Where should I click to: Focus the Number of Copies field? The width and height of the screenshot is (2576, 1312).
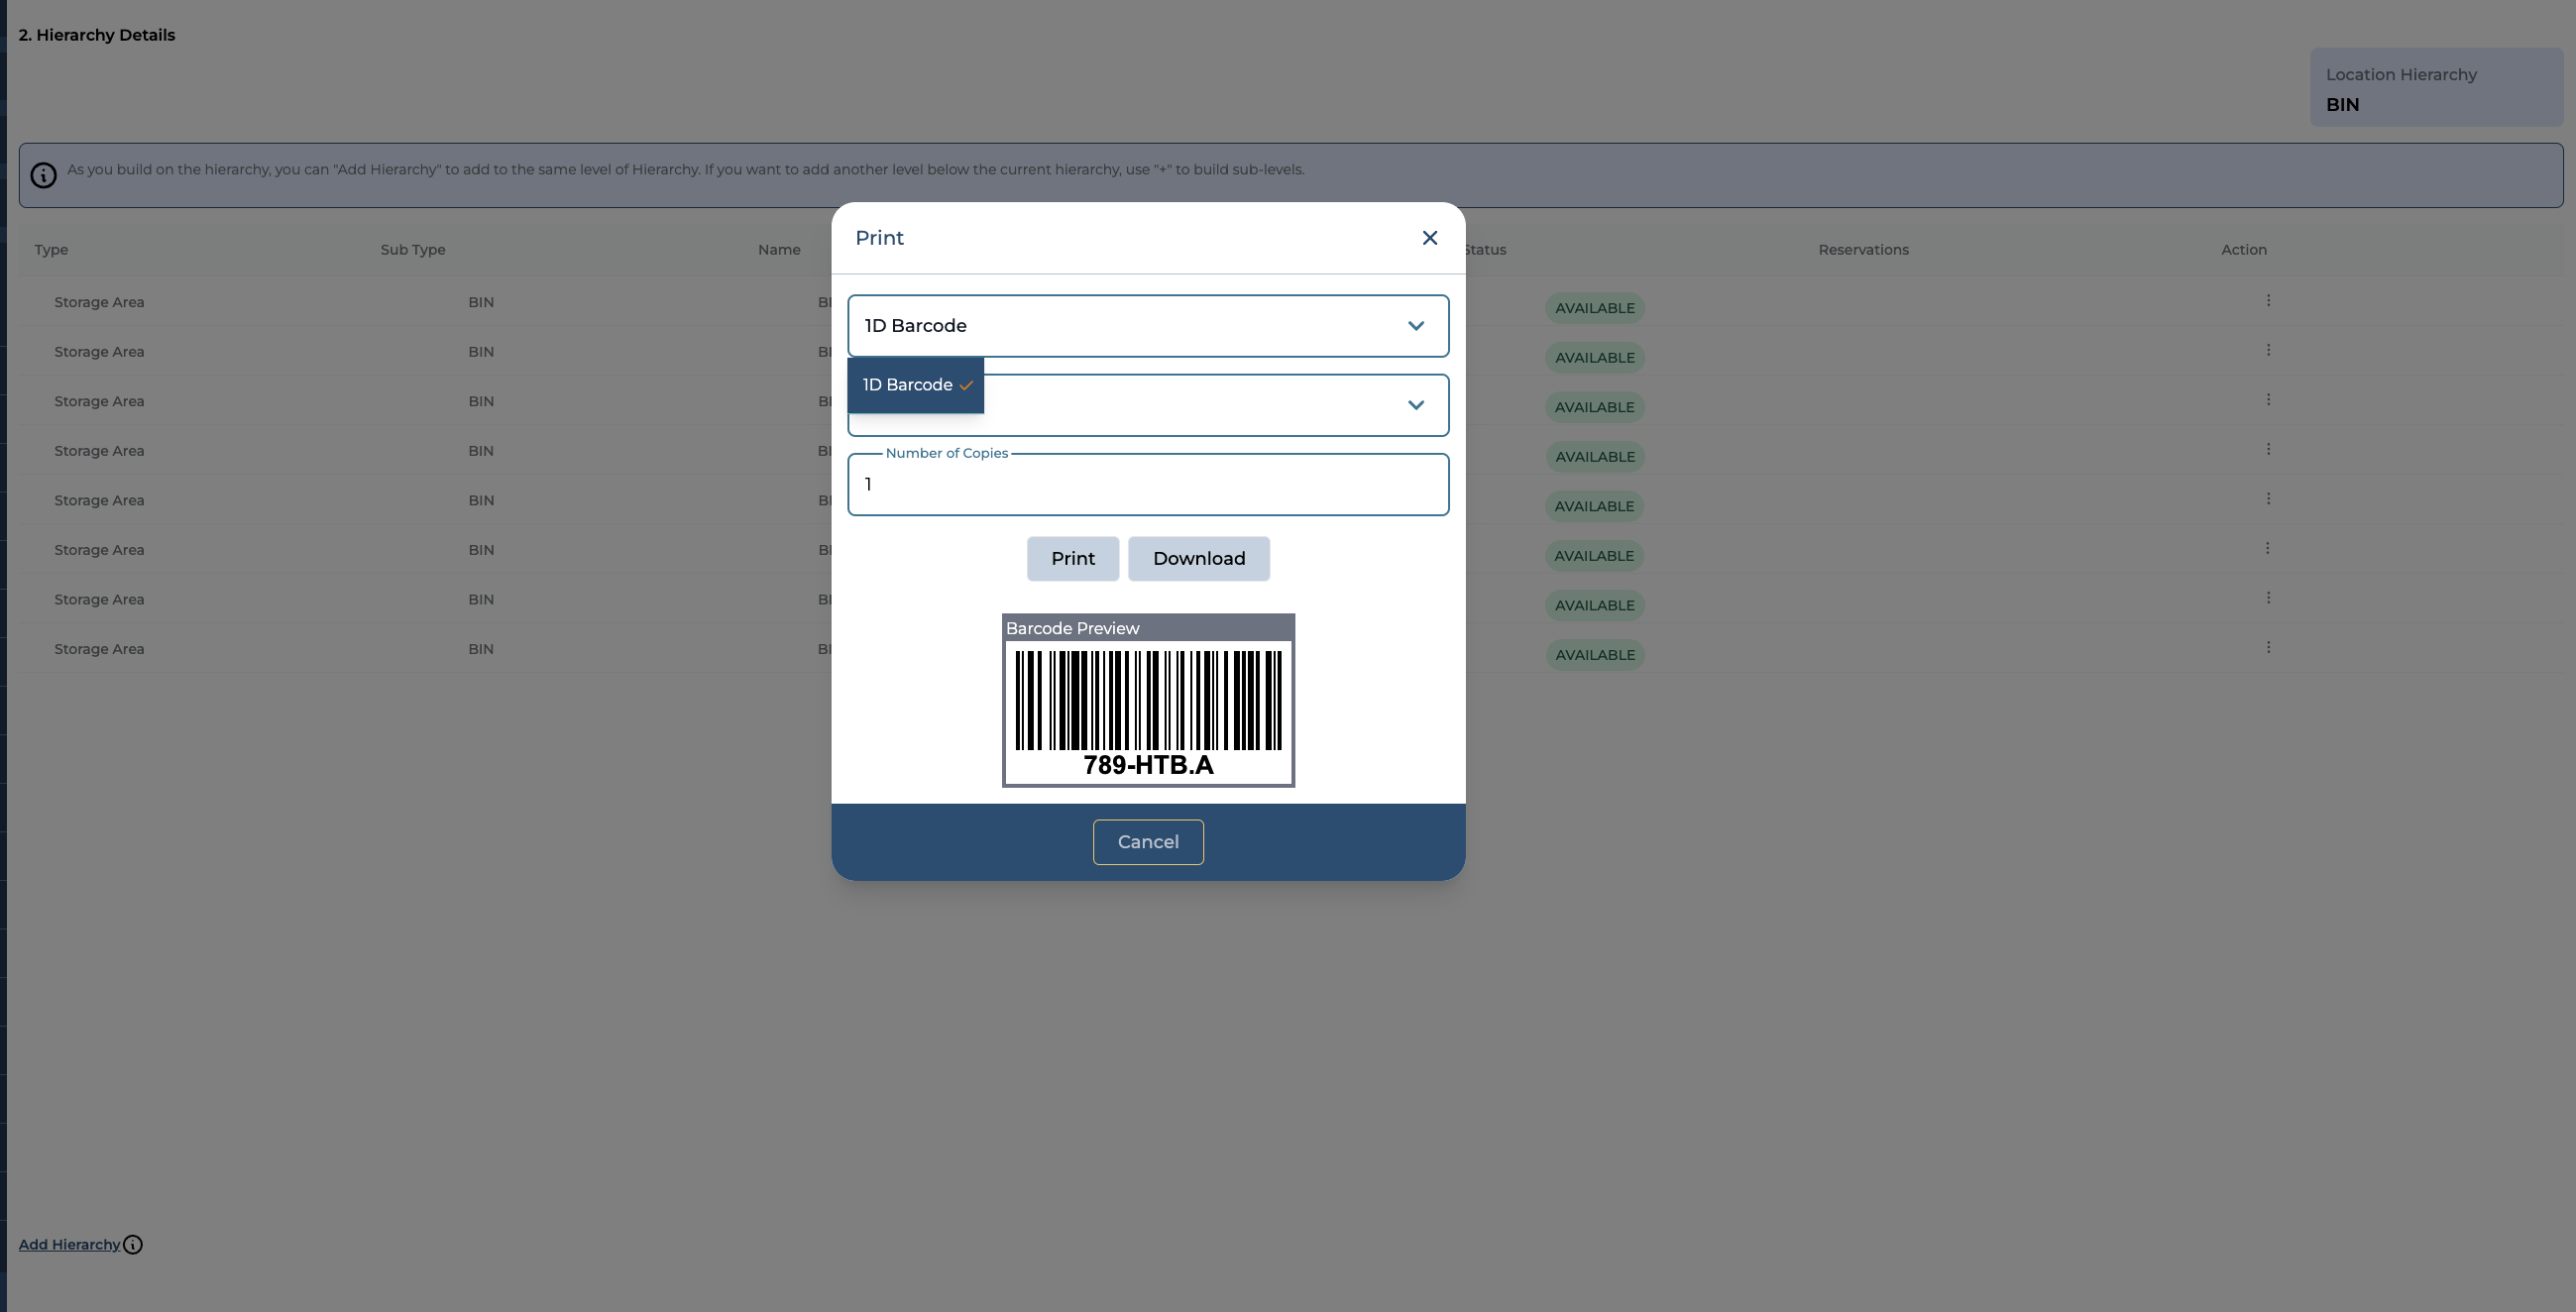click(1147, 485)
